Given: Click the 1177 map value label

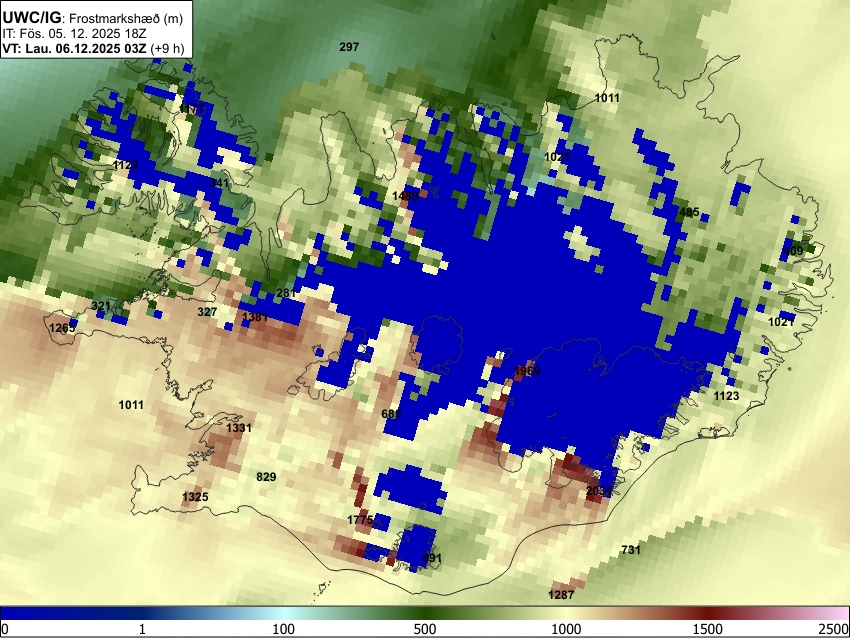Looking at the screenshot, I should pyautogui.click(x=192, y=109).
